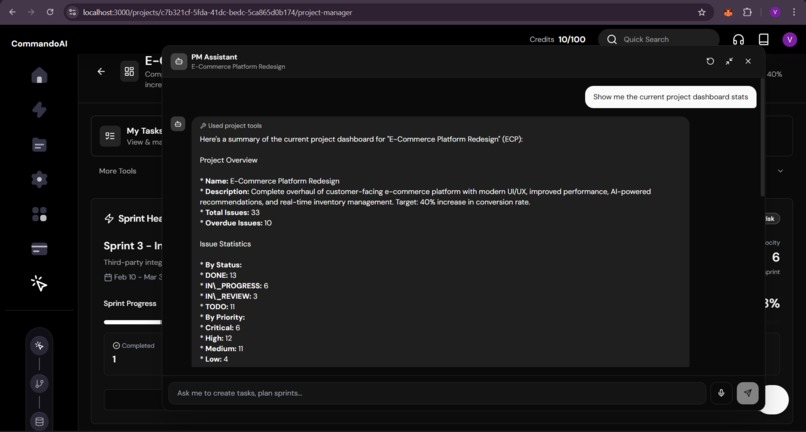
Task: Reload the page in the browser
Action: [50, 12]
